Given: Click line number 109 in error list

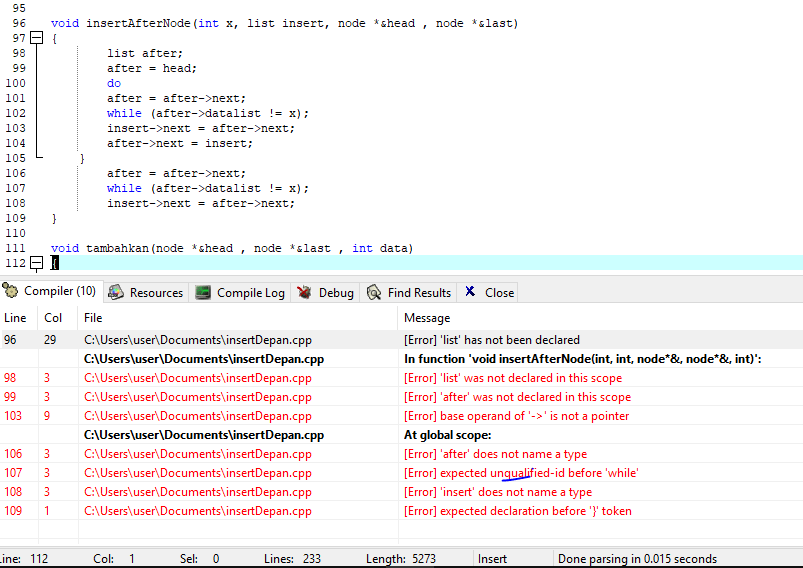Looking at the screenshot, I should click(x=13, y=511).
